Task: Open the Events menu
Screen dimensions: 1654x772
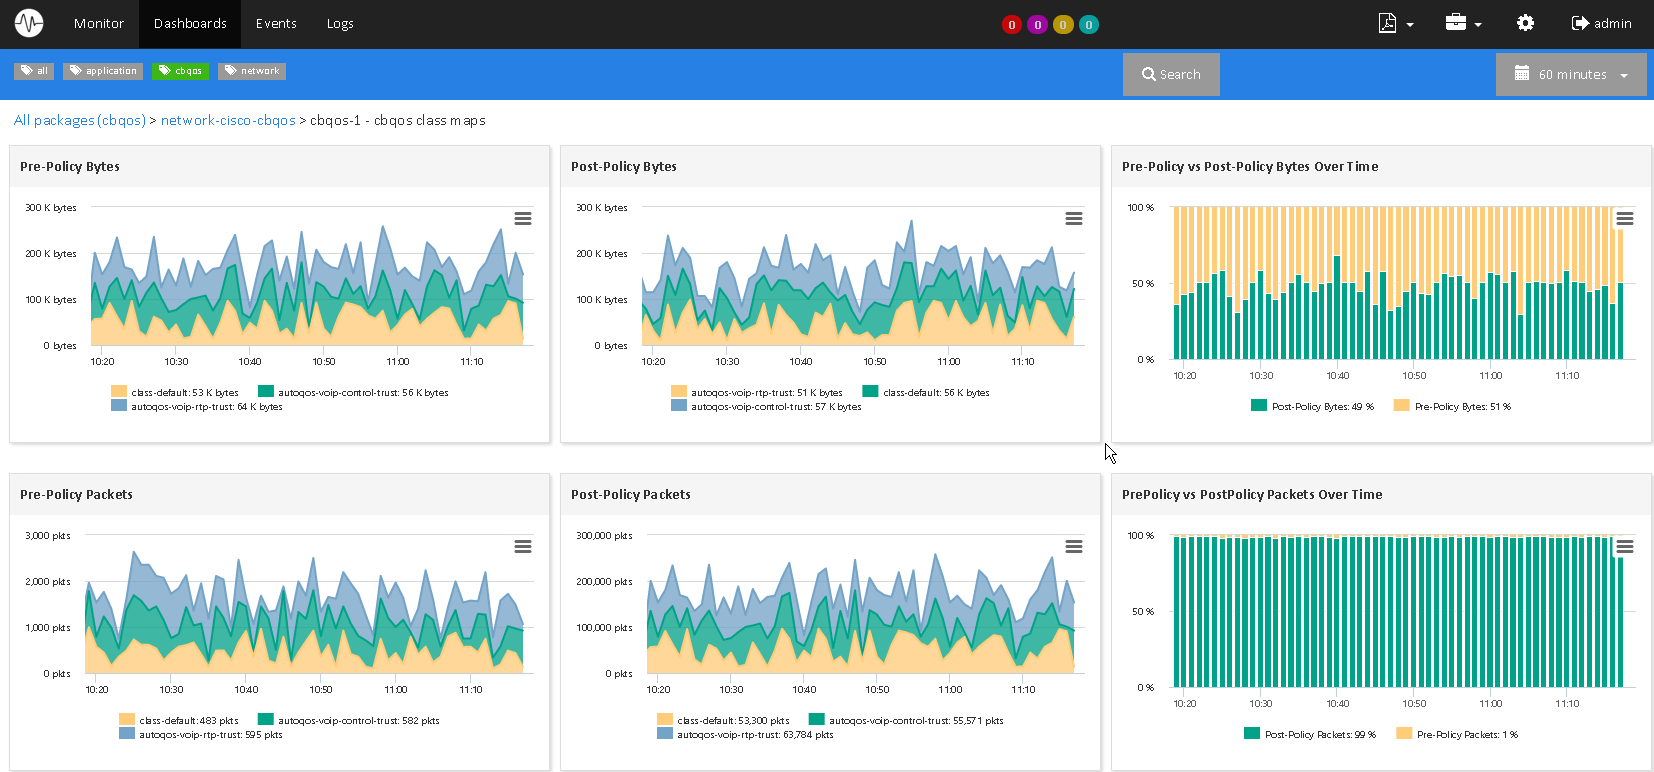Action: (276, 23)
